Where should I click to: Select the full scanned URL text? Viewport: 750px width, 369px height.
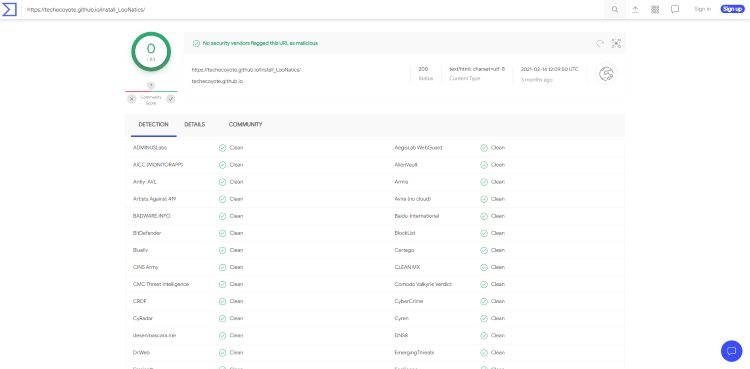pos(246,69)
